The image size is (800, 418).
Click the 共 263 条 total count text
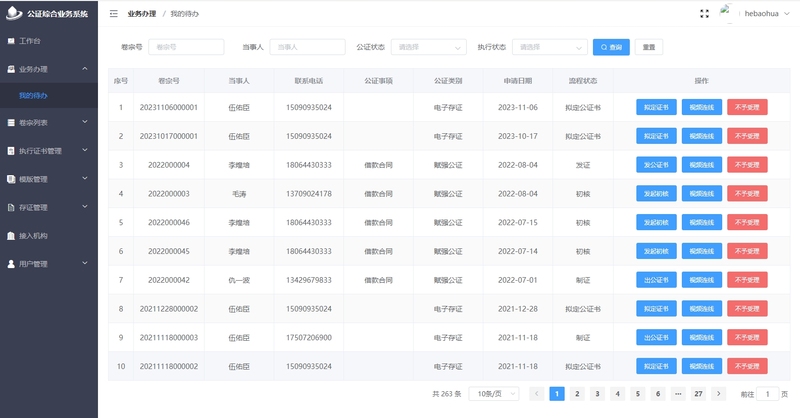click(446, 394)
